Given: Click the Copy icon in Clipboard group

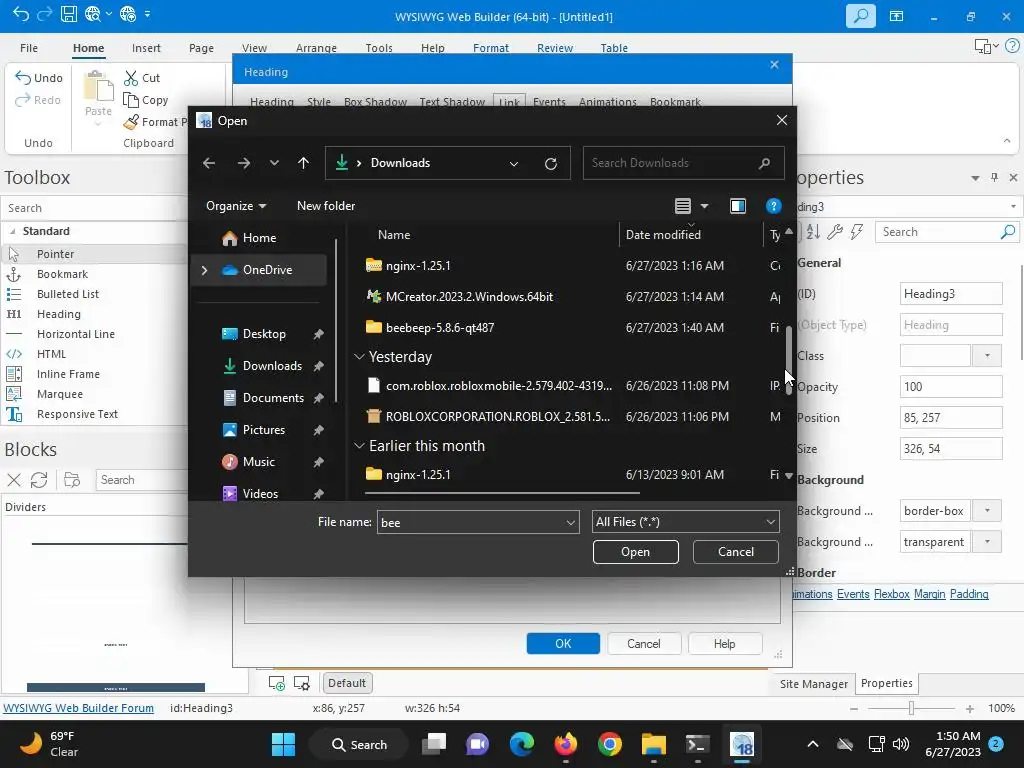Looking at the screenshot, I should point(131,100).
